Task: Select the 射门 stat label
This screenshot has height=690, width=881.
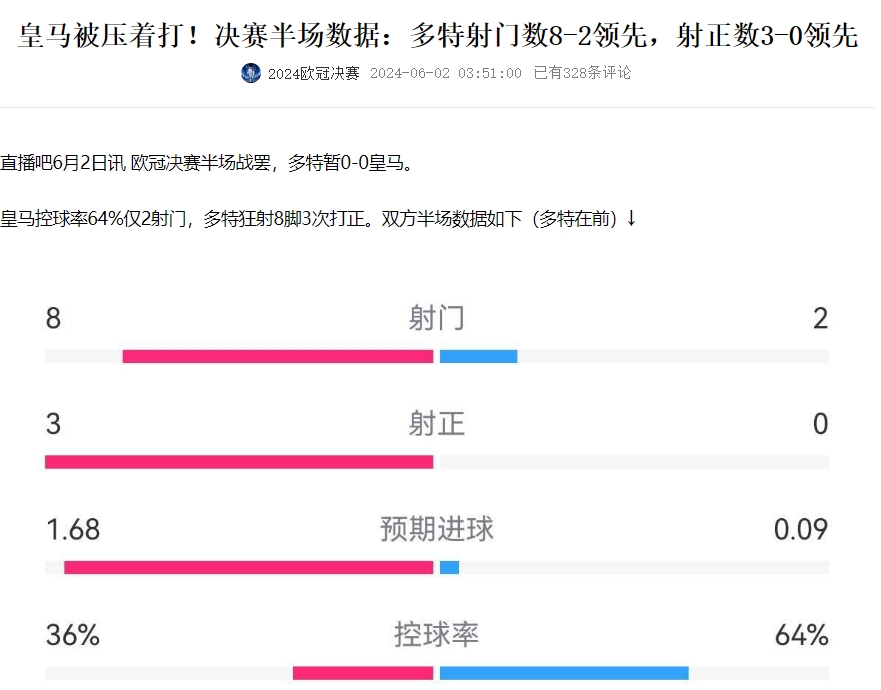Action: [437, 319]
